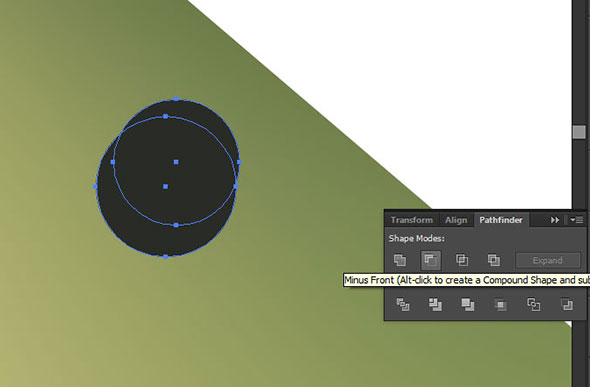Select the Pathfinder tab
This screenshot has width=590, height=387.
click(x=501, y=220)
